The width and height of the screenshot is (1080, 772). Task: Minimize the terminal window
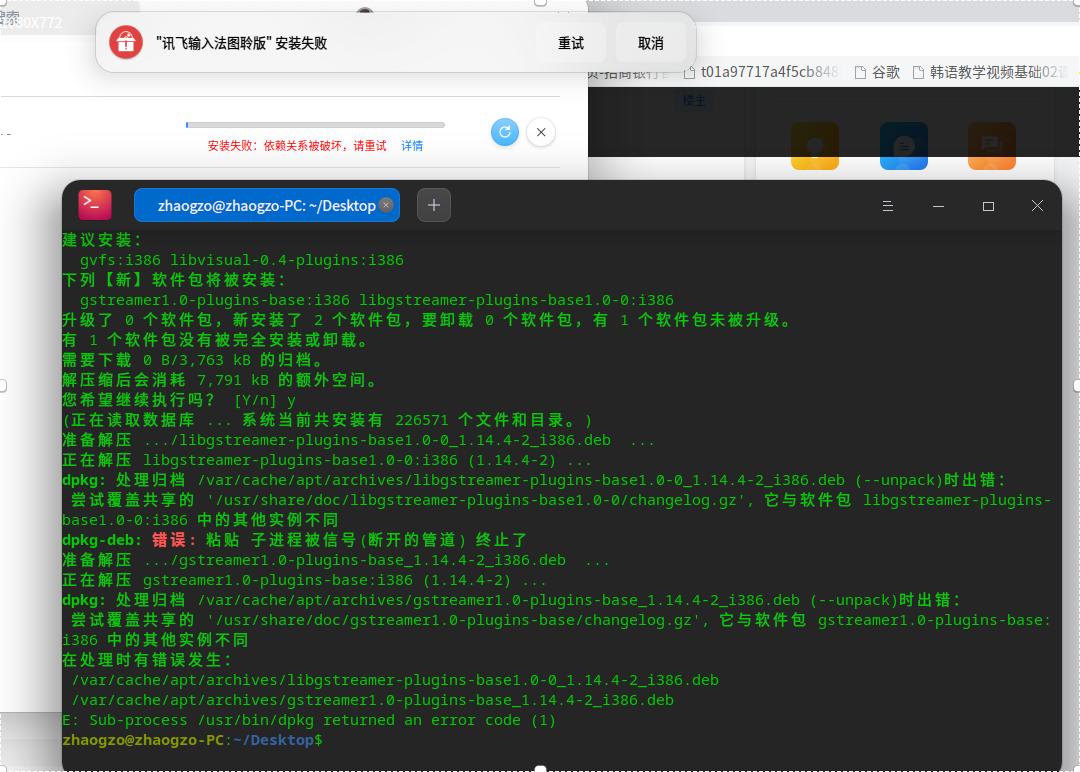(x=938, y=206)
